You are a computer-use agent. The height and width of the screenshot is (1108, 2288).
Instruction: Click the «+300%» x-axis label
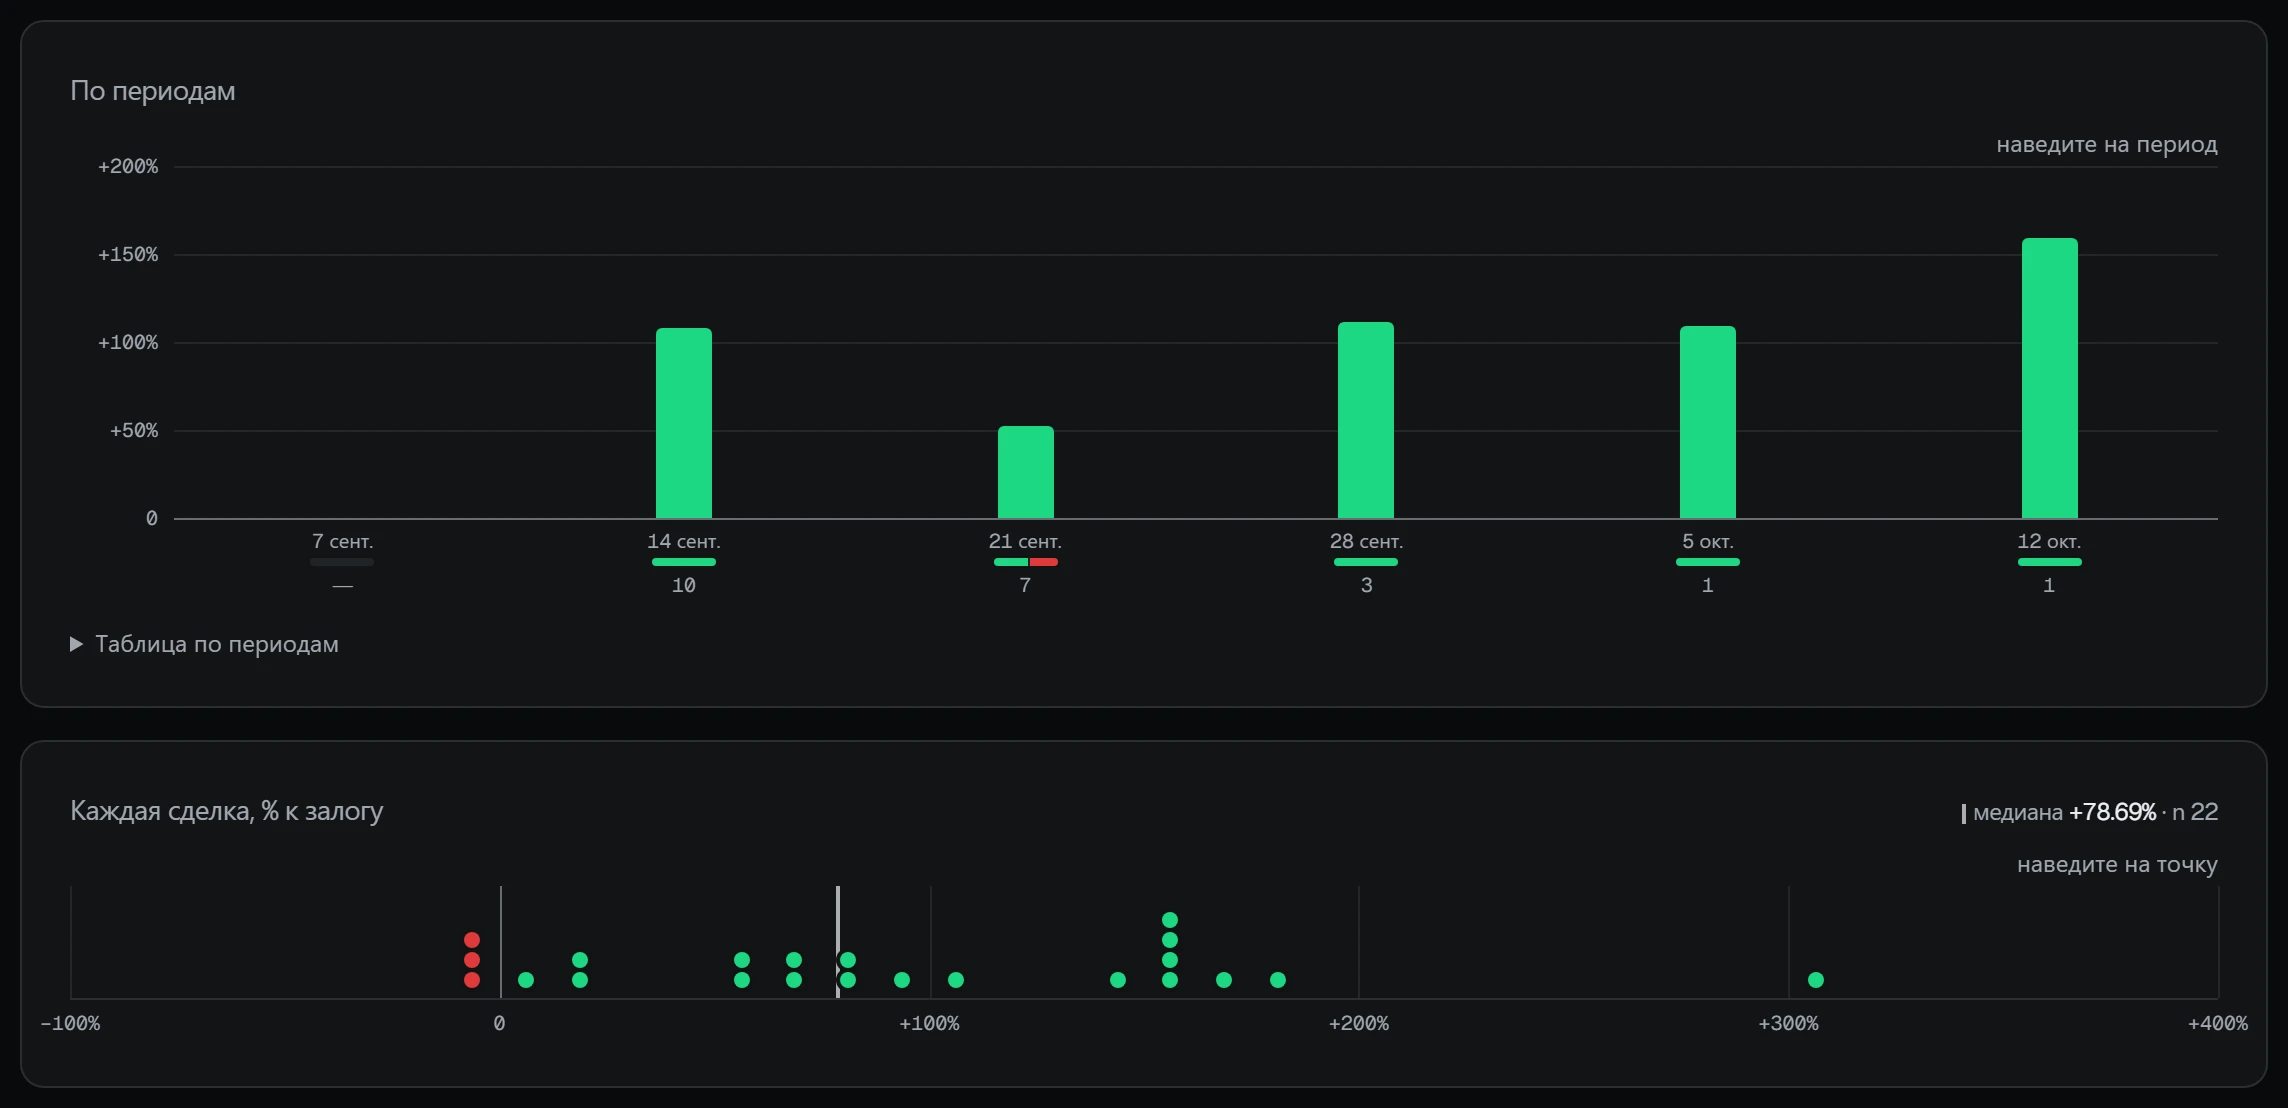pyautogui.click(x=1788, y=1024)
